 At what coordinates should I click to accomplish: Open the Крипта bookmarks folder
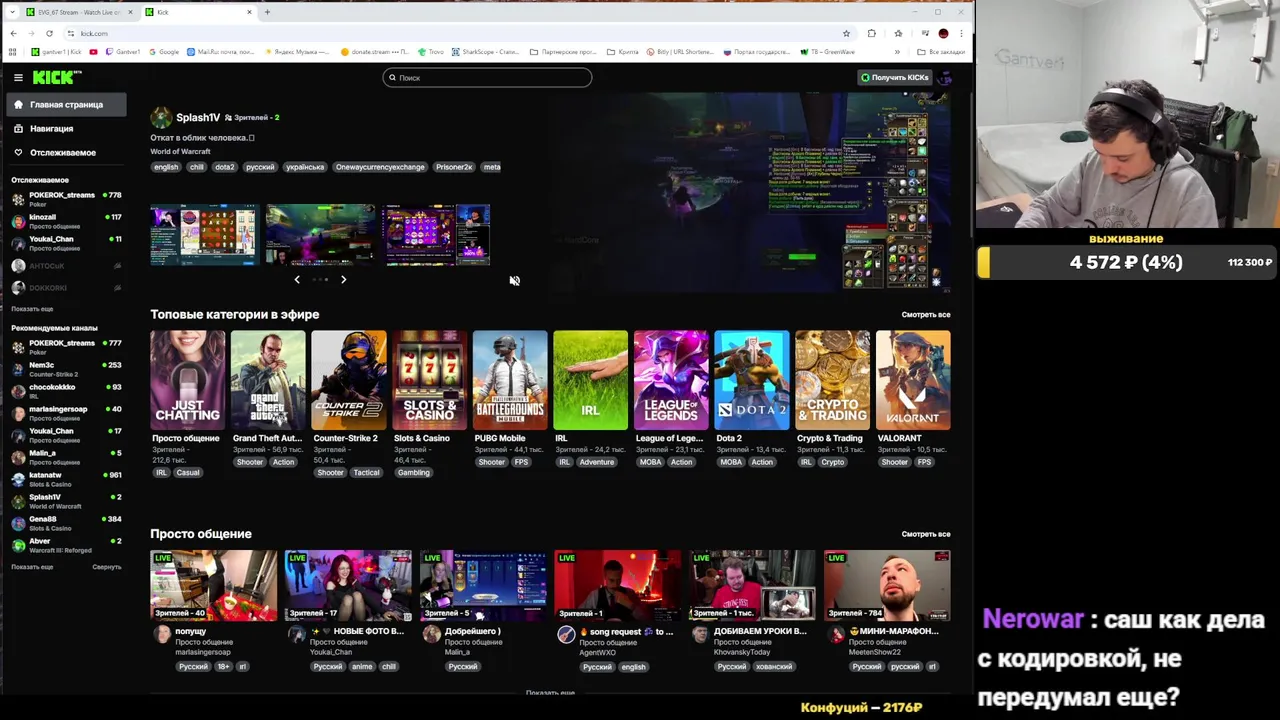coord(623,52)
